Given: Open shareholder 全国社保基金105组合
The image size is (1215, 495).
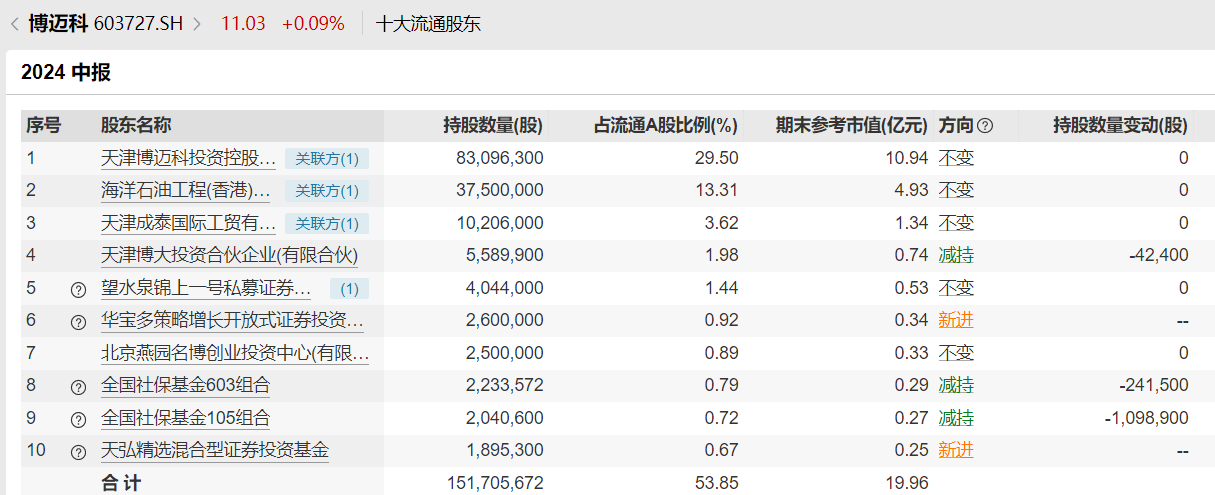Looking at the screenshot, I should 185,419.
